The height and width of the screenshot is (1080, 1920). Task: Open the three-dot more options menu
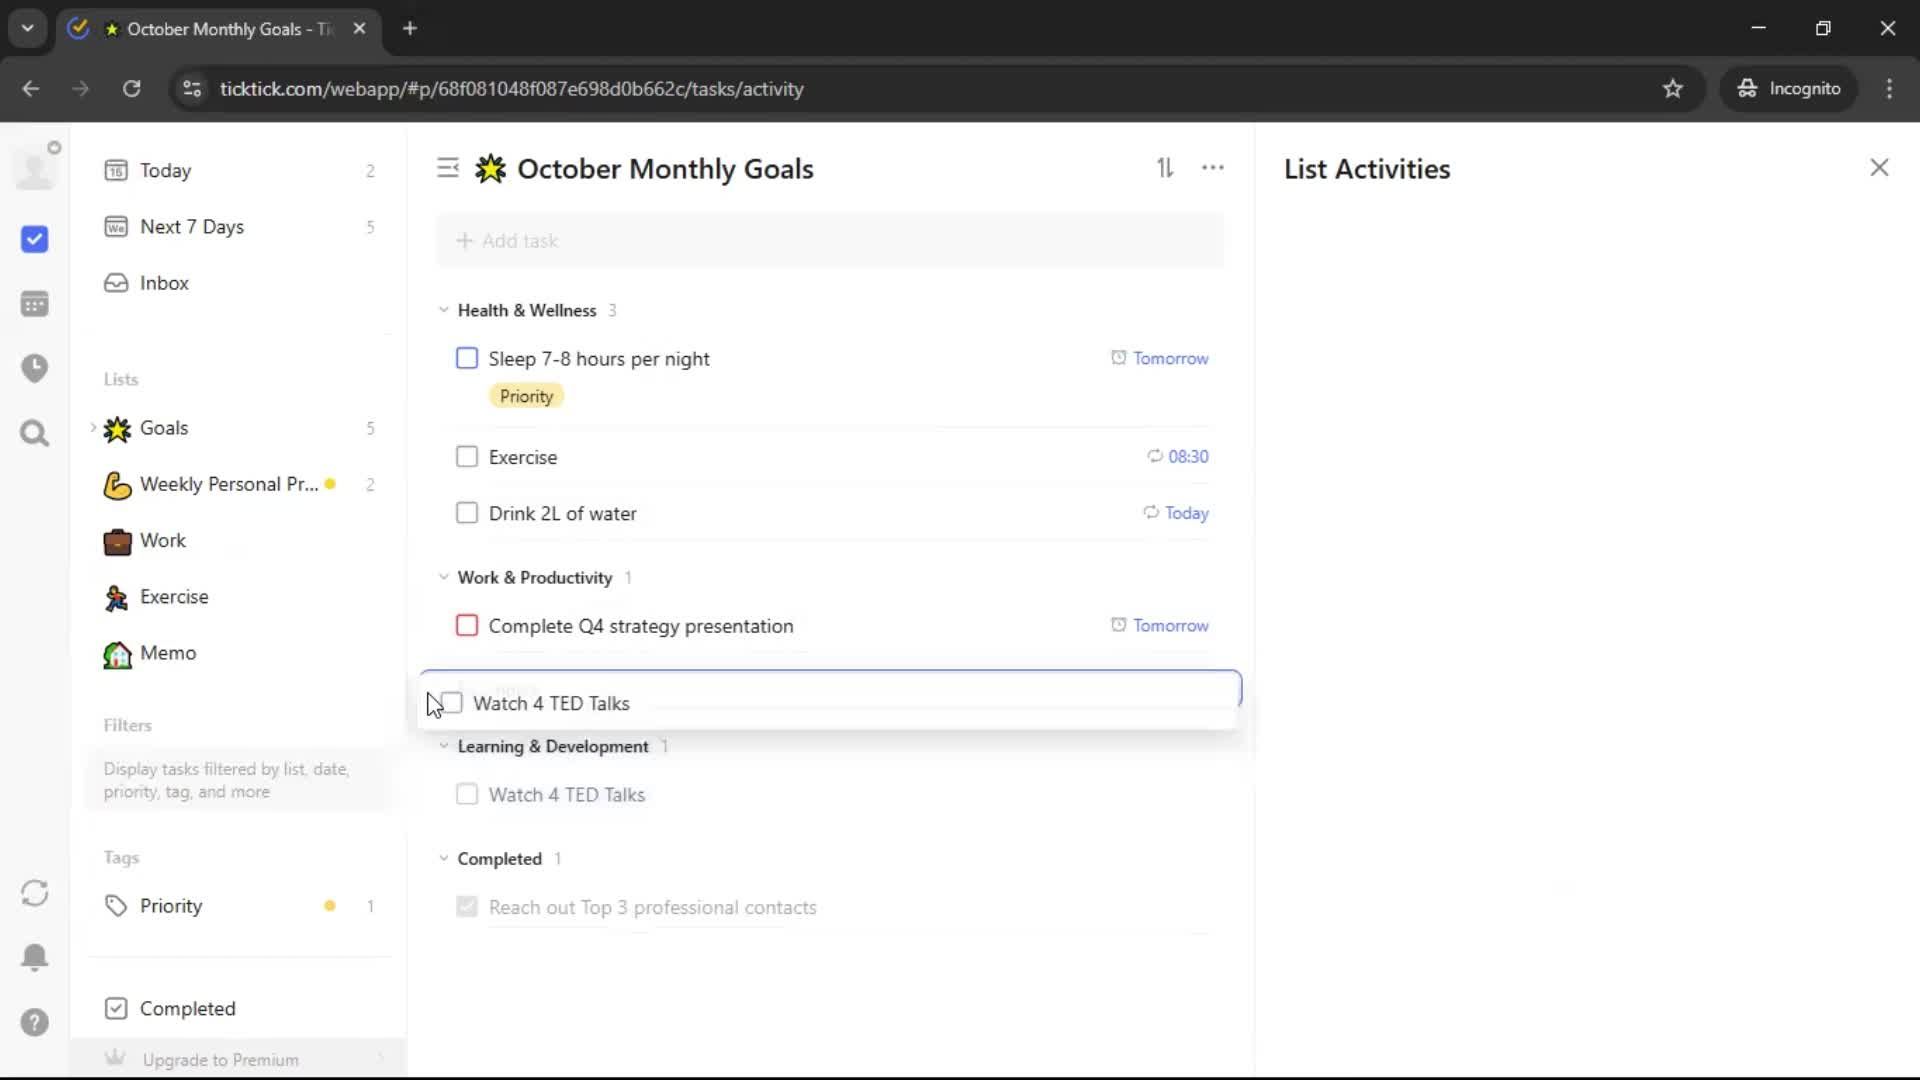point(1212,168)
